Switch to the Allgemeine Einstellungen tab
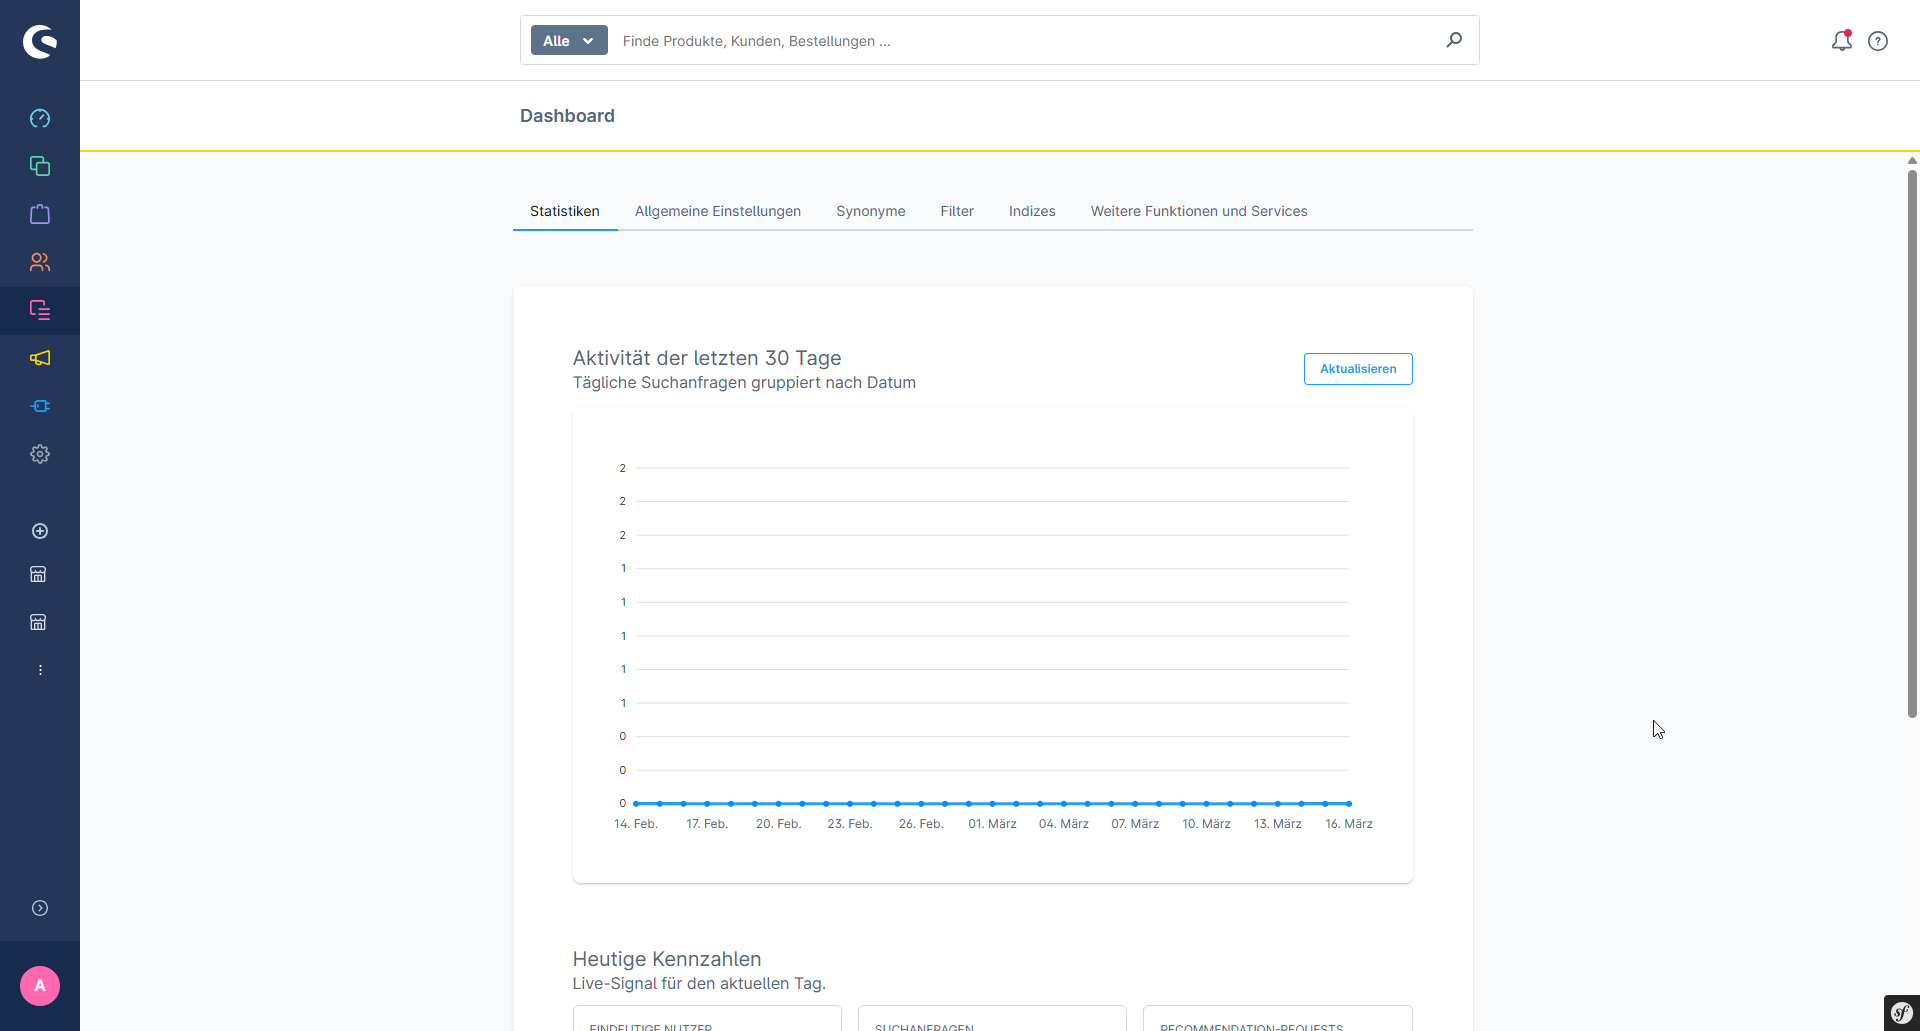Image resolution: width=1920 pixels, height=1031 pixels. tap(717, 211)
